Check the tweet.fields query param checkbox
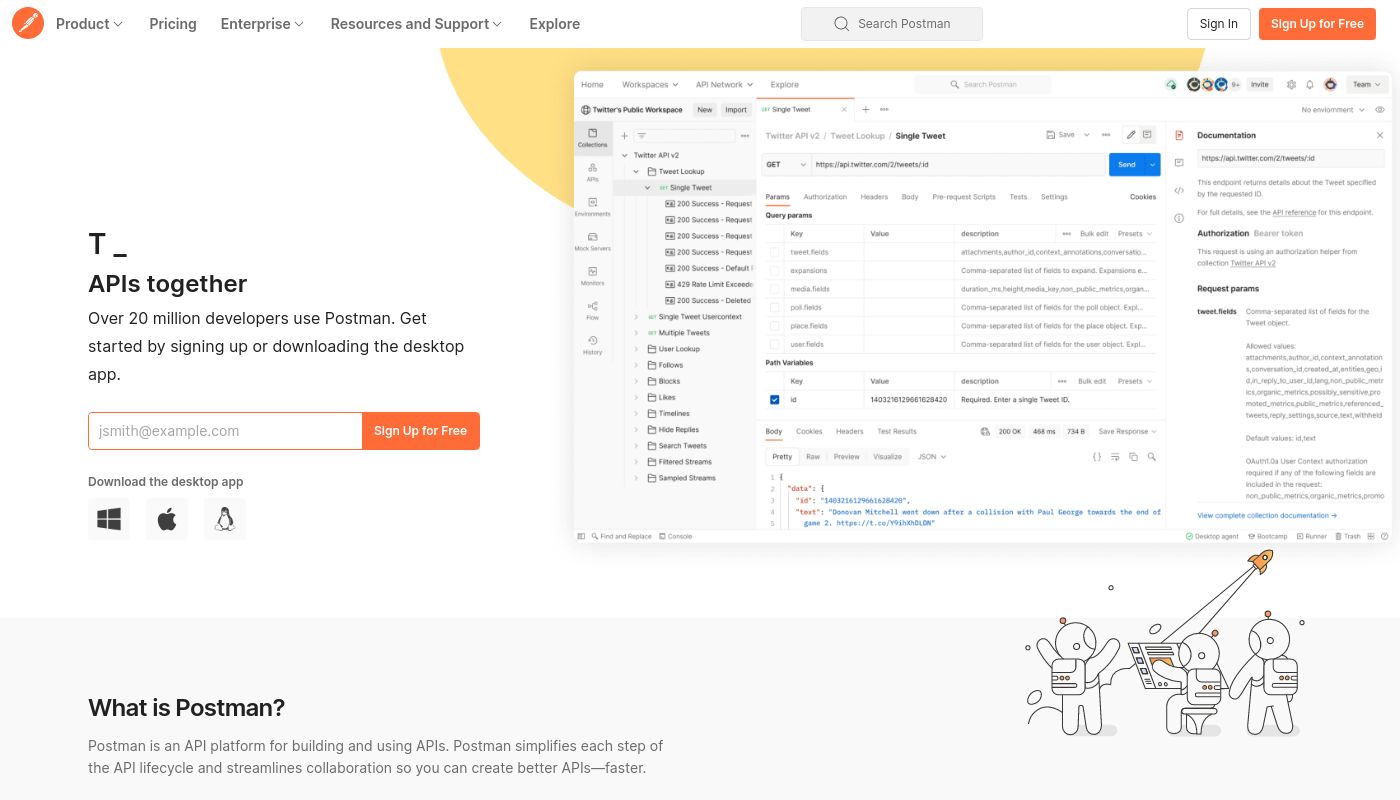Viewport: 1400px width, 800px height. 774,253
